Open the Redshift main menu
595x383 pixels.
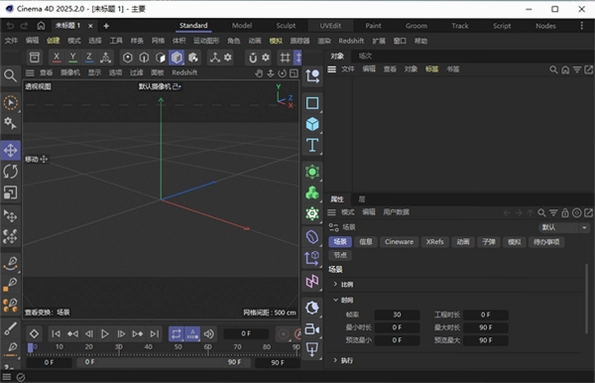pos(351,41)
